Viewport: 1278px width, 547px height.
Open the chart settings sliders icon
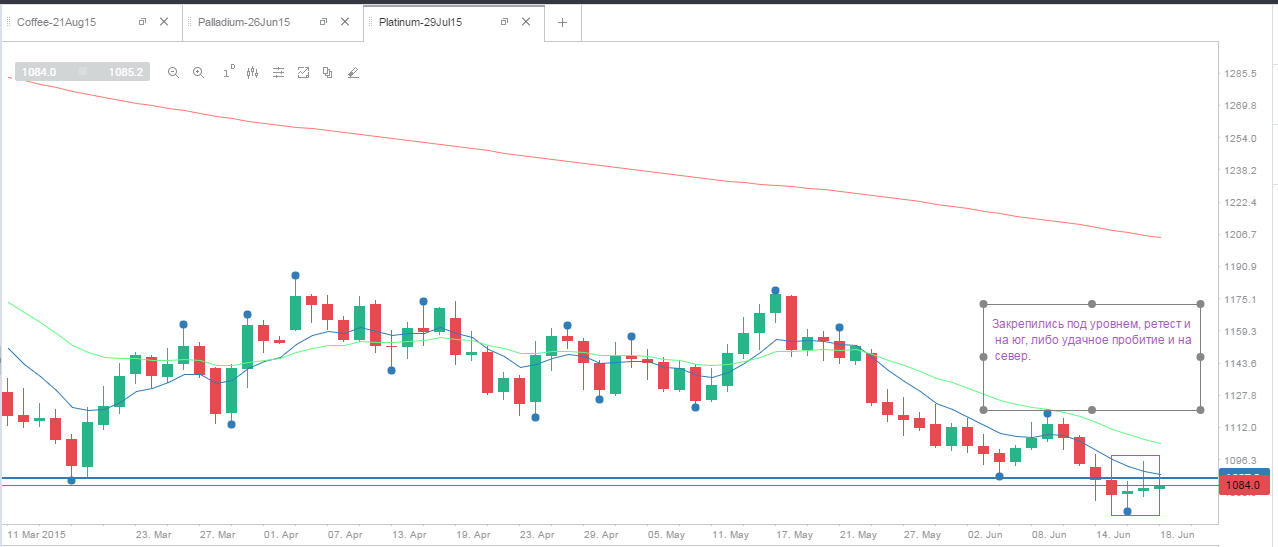[x=278, y=72]
